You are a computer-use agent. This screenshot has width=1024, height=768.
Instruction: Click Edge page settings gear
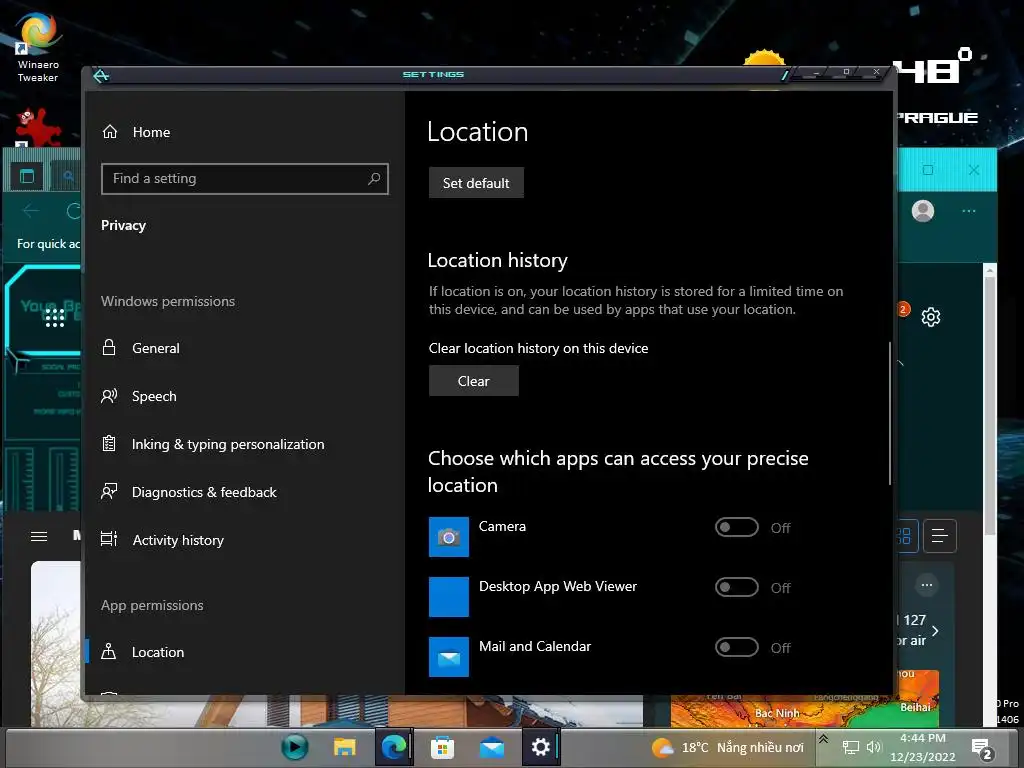(931, 317)
